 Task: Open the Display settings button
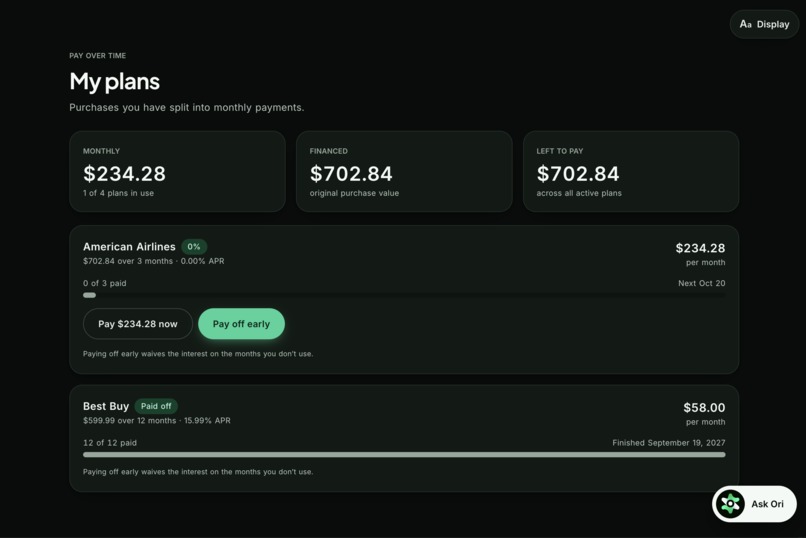(764, 24)
